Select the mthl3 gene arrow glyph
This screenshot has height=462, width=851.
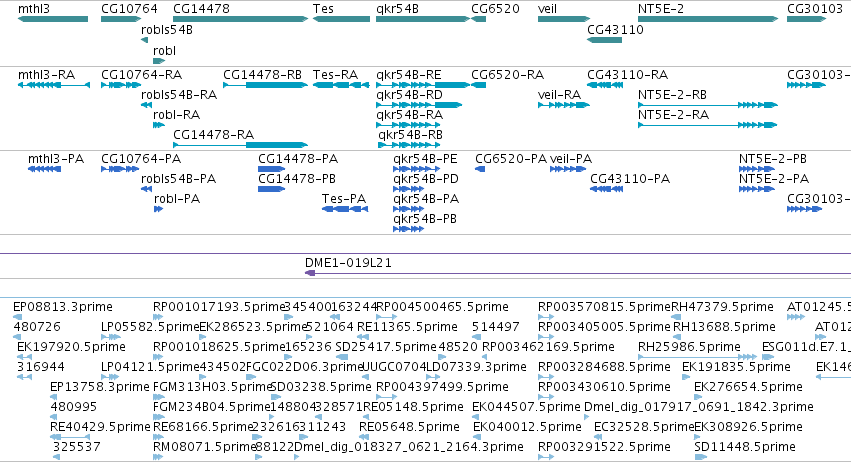pos(53,19)
